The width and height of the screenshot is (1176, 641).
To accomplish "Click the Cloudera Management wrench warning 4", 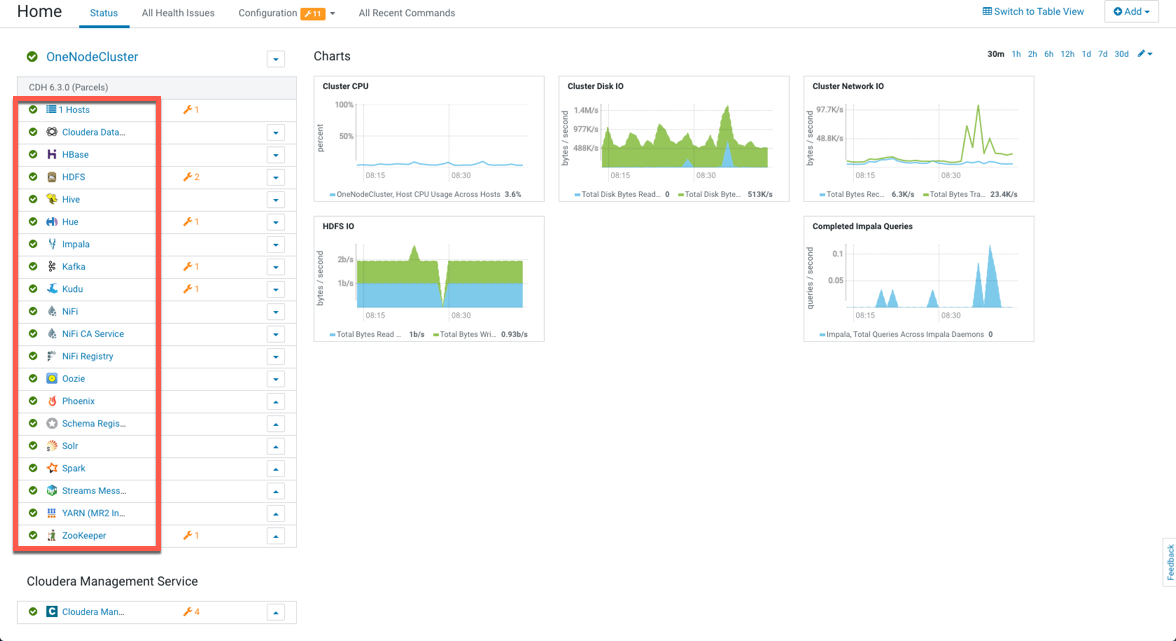I will tap(191, 612).
